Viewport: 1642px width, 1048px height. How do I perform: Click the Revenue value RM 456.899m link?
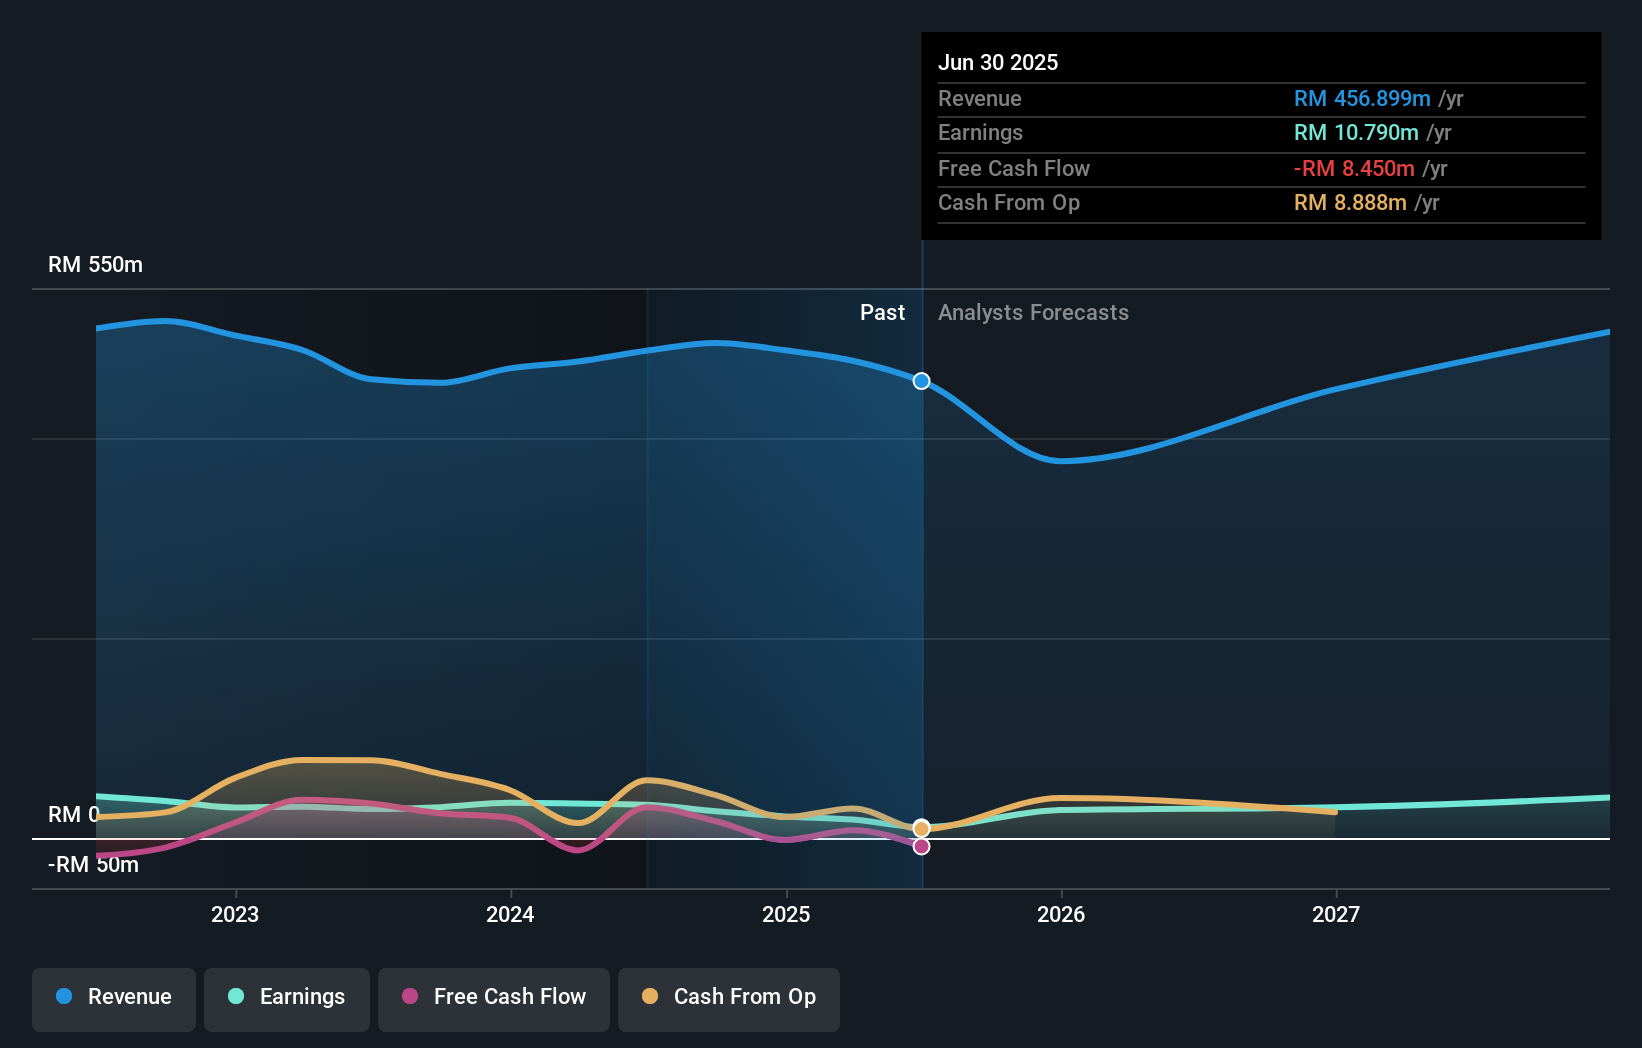pyautogui.click(x=1361, y=98)
